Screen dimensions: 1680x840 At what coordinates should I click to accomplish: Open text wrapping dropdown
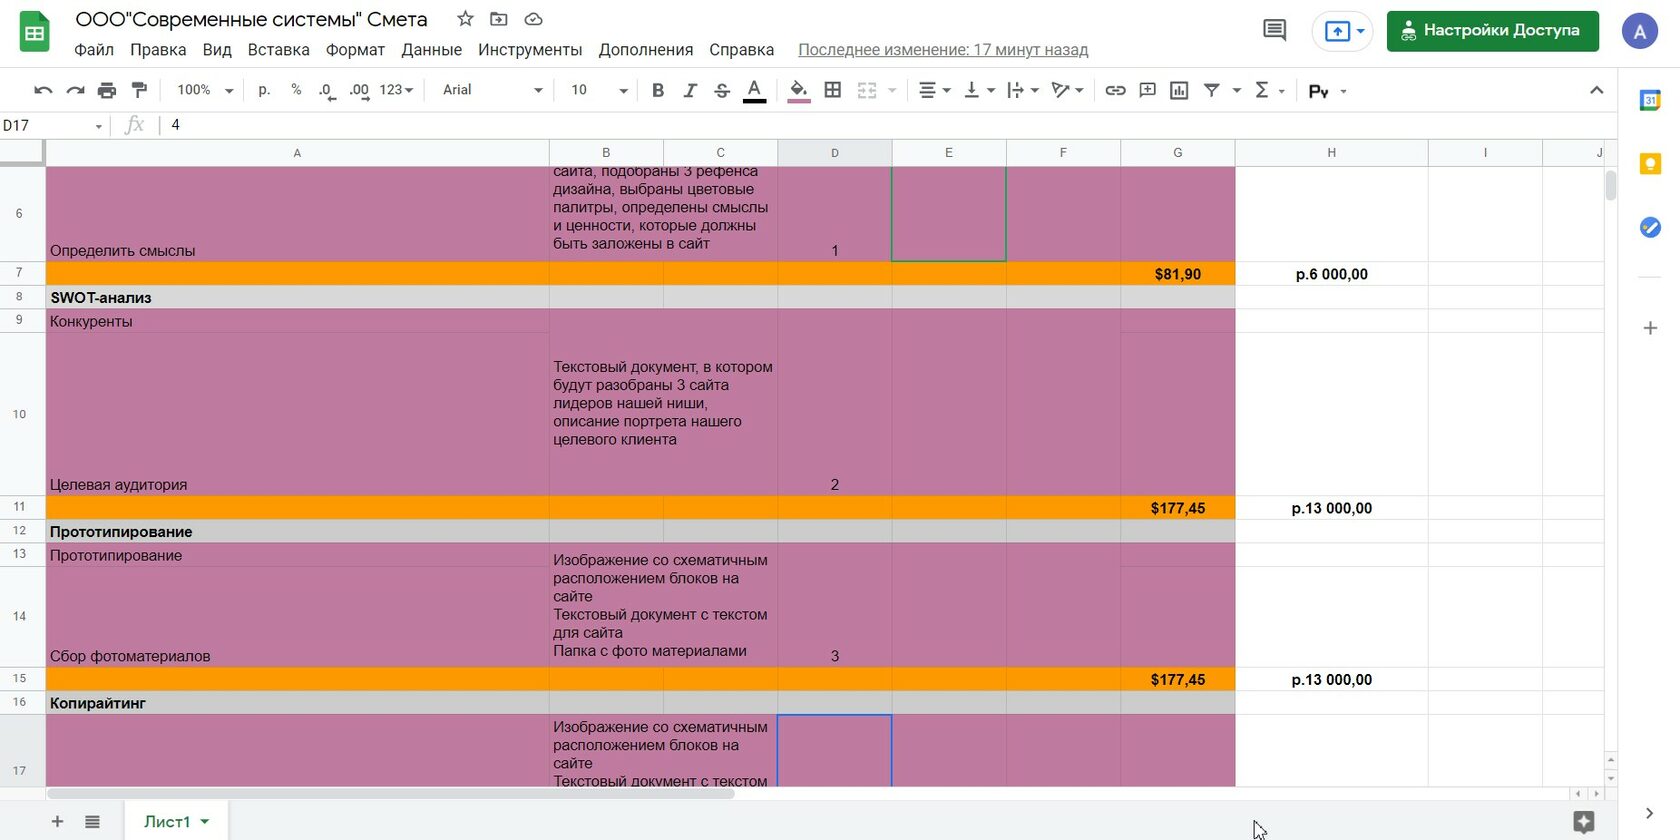click(1022, 90)
